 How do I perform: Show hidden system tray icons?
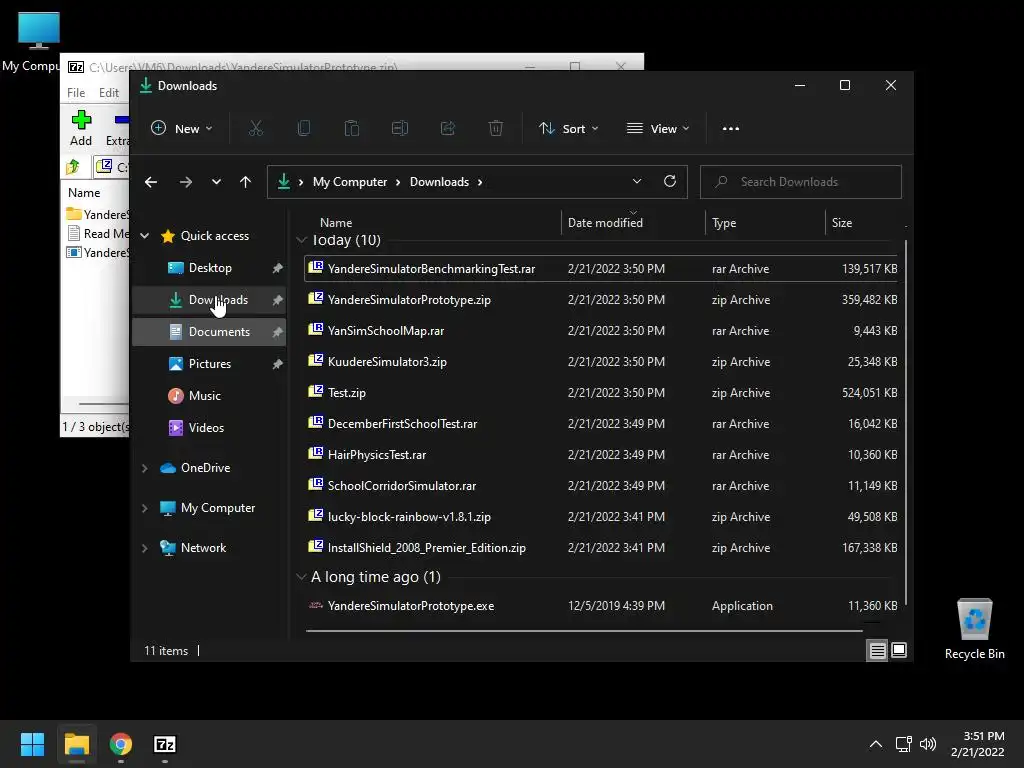[876, 744]
